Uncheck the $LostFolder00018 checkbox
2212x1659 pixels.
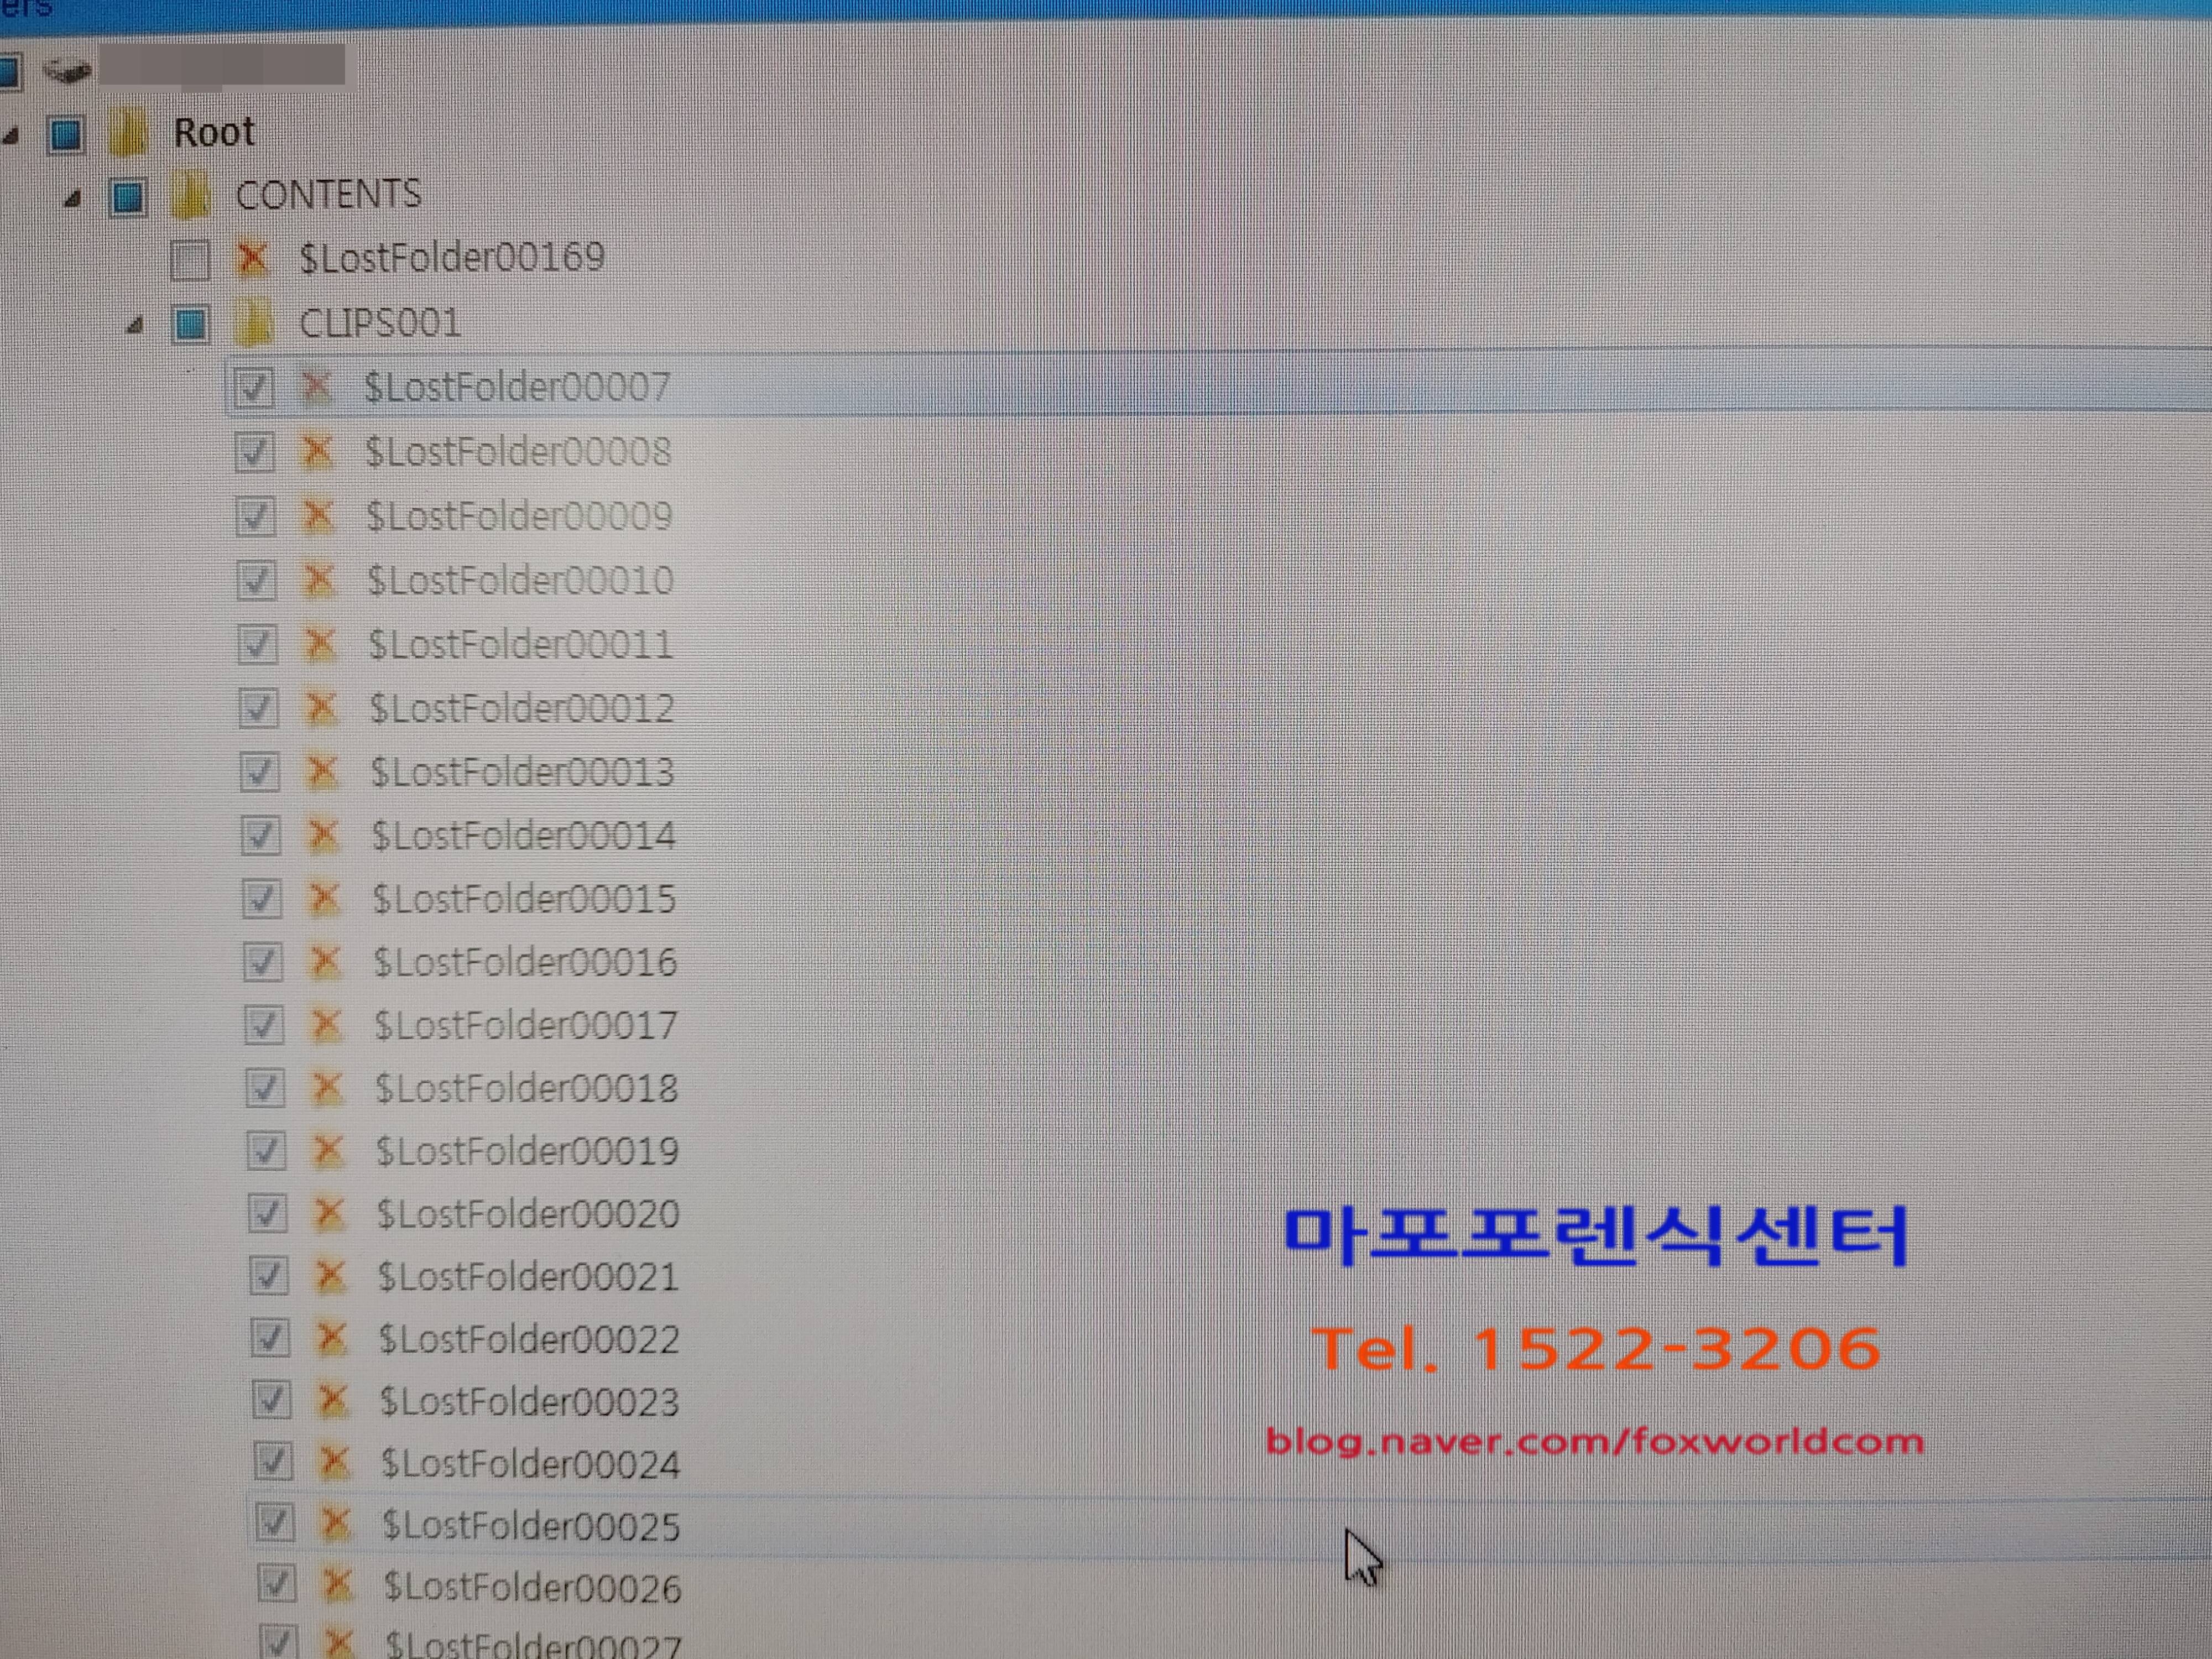tap(264, 1088)
